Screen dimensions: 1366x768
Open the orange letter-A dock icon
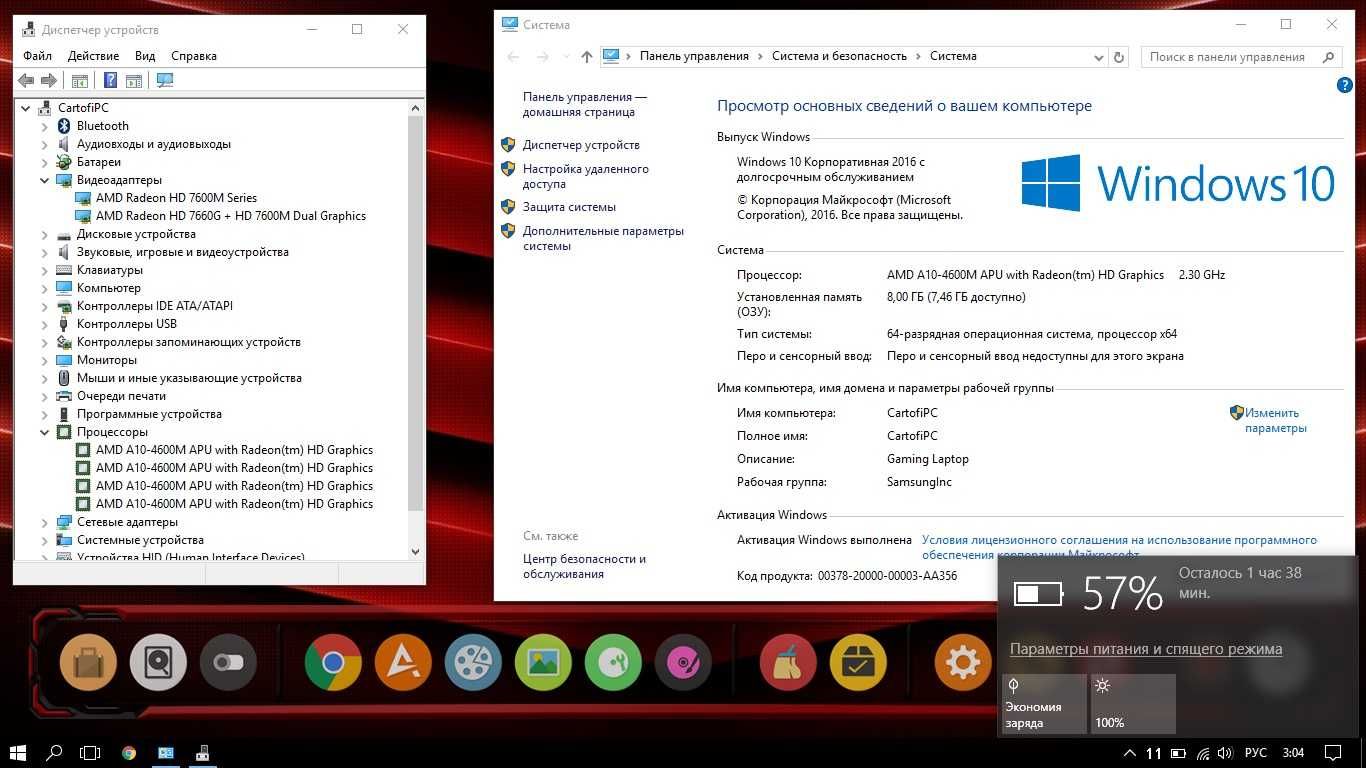point(403,662)
